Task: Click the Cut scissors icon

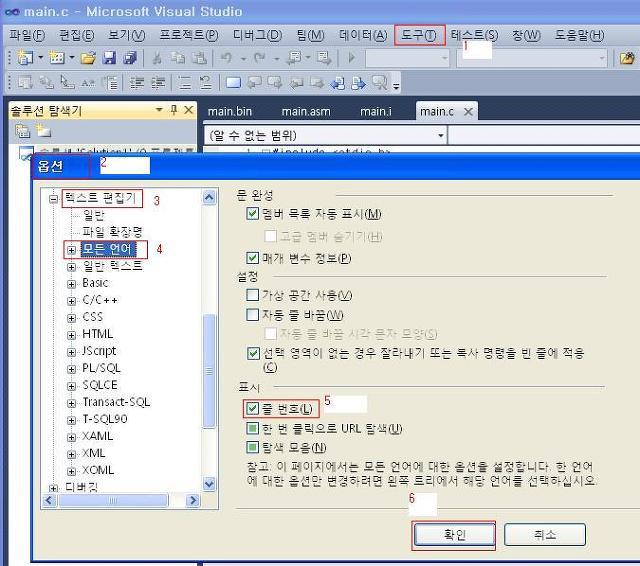Action: point(157,58)
